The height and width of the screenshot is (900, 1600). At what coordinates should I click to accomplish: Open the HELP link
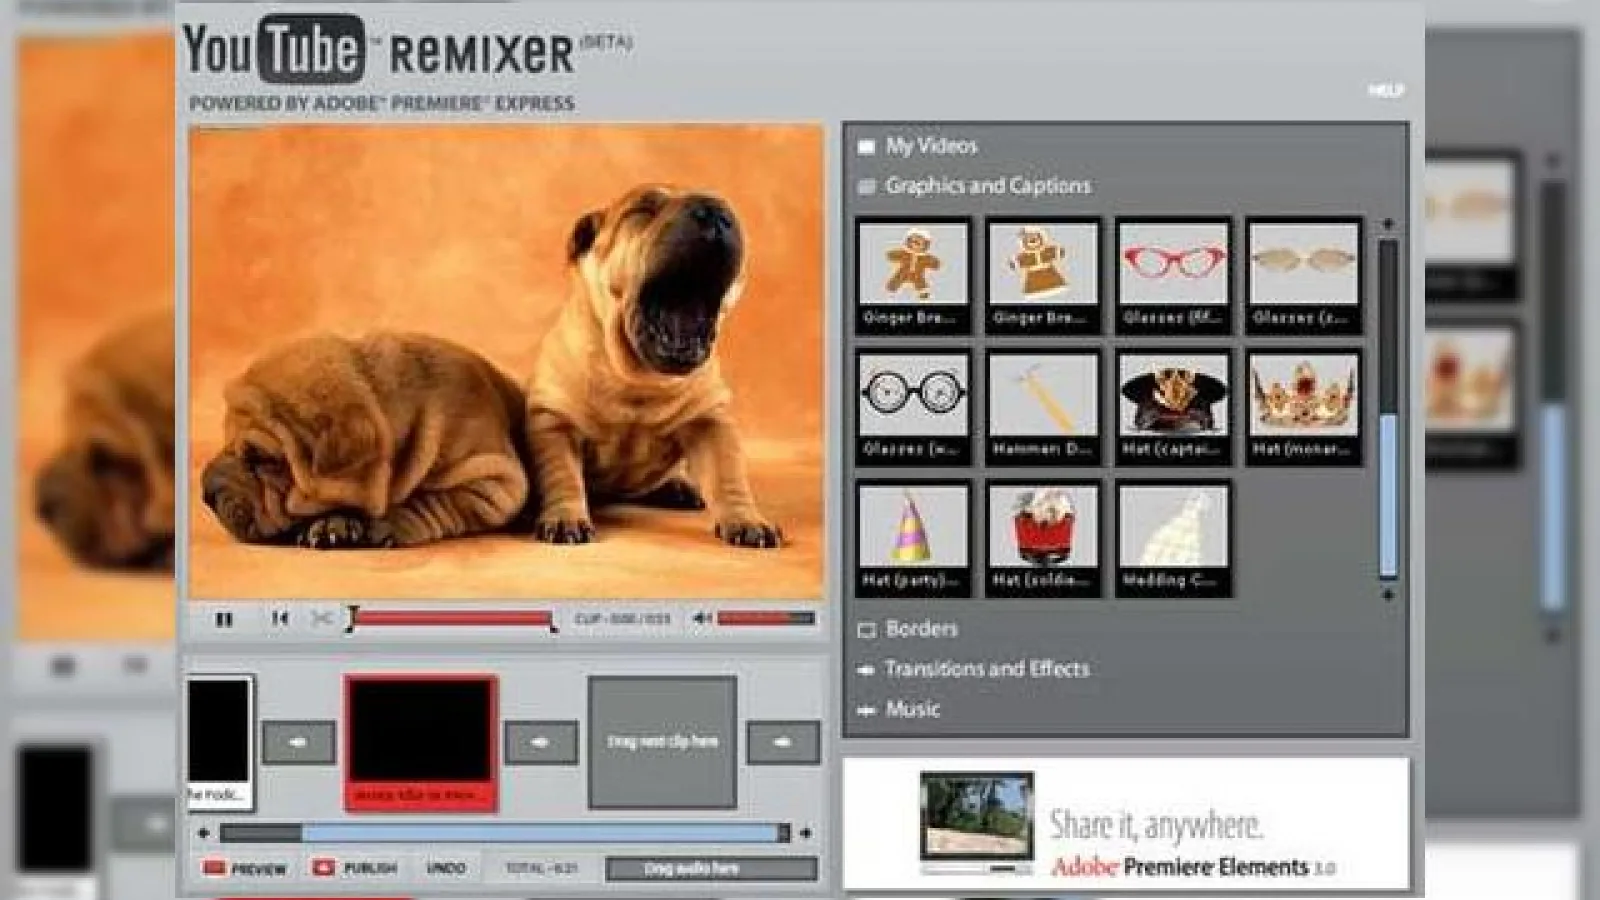click(x=1386, y=90)
